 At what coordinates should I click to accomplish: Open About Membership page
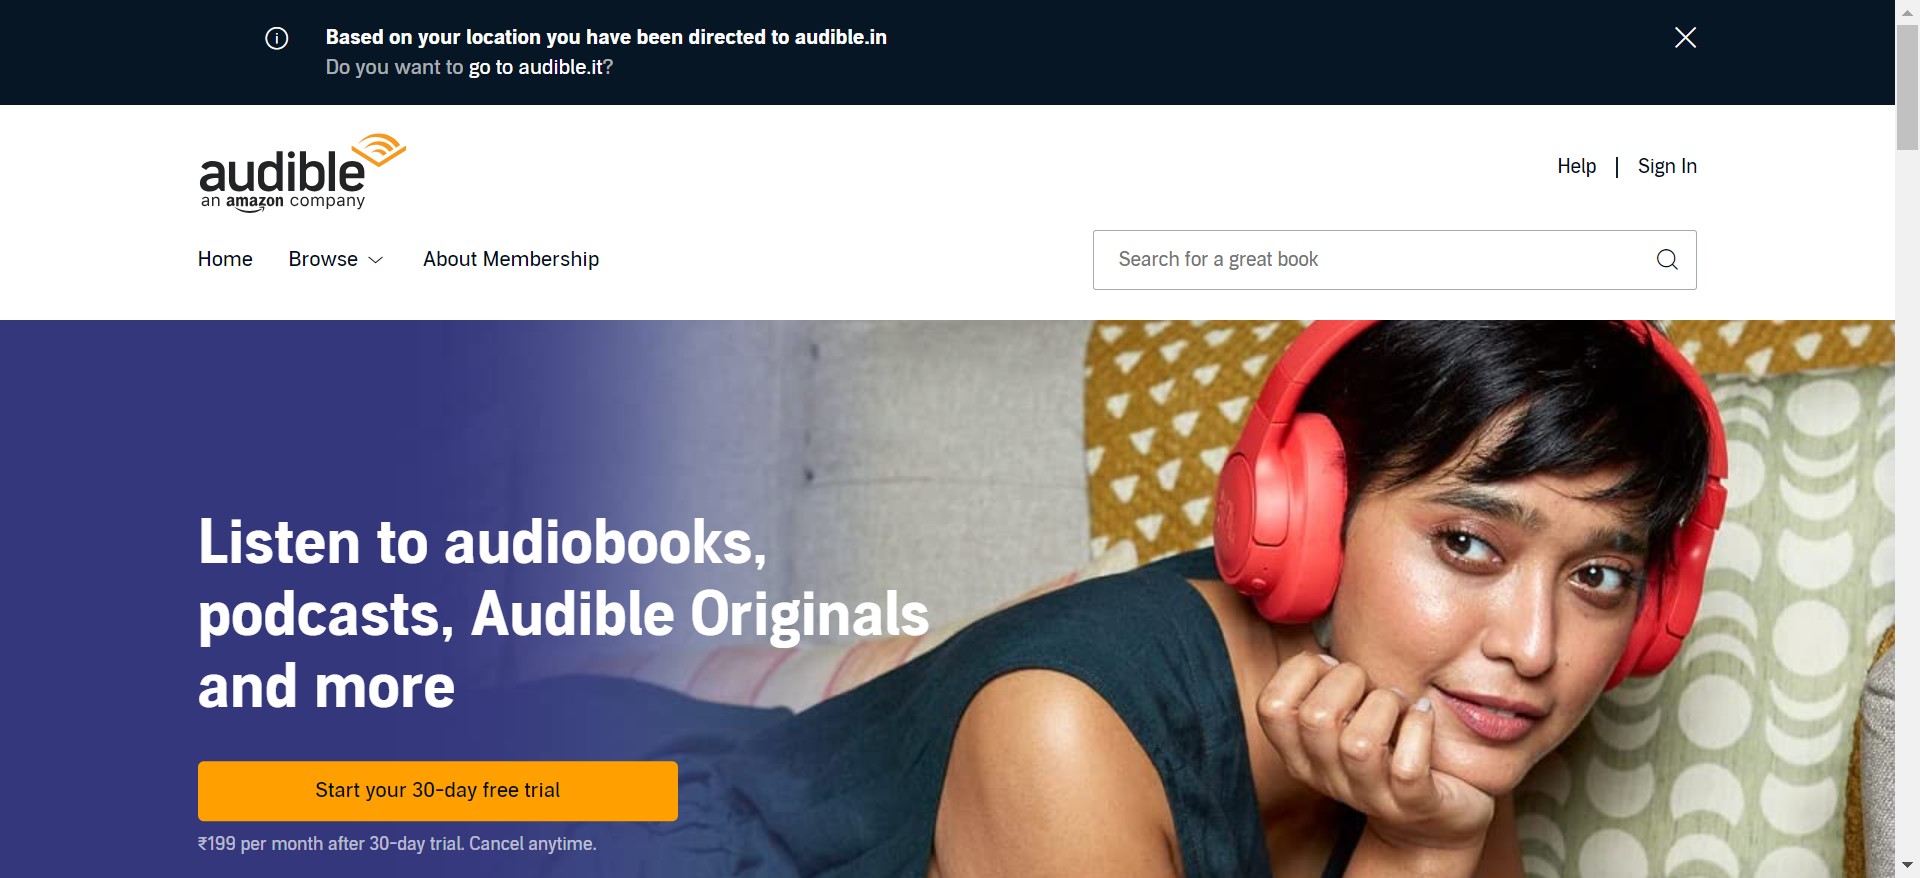point(511,259)
